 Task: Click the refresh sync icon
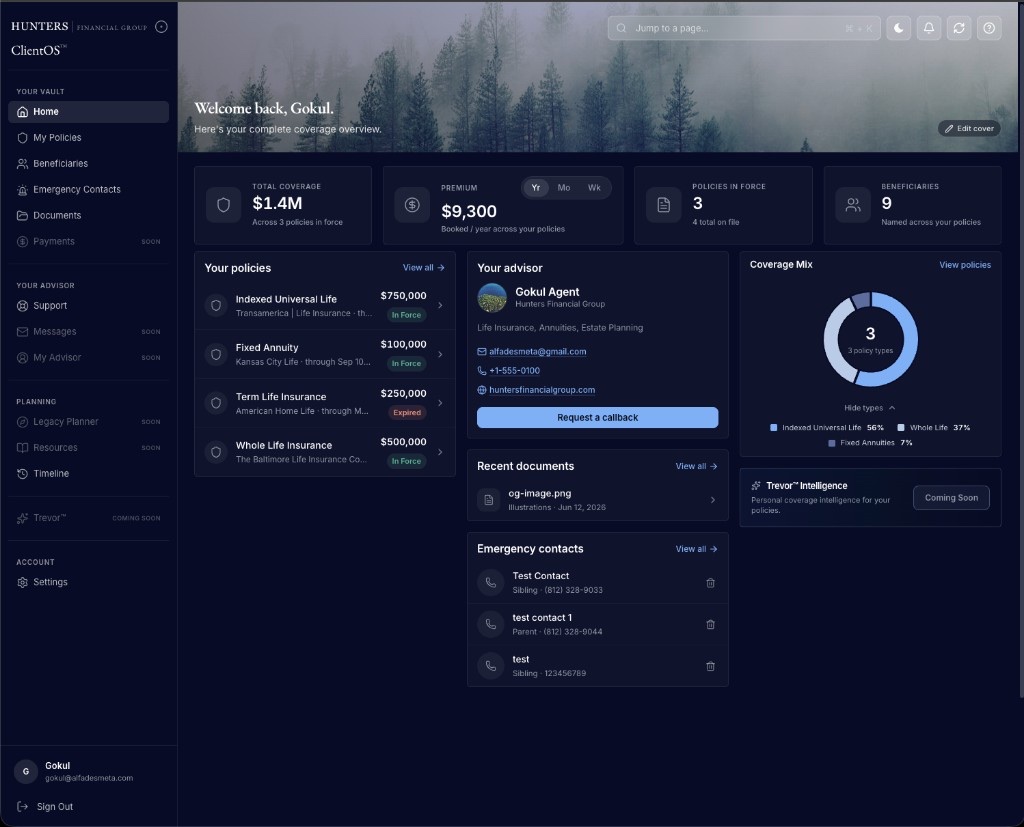coord(959,28)
